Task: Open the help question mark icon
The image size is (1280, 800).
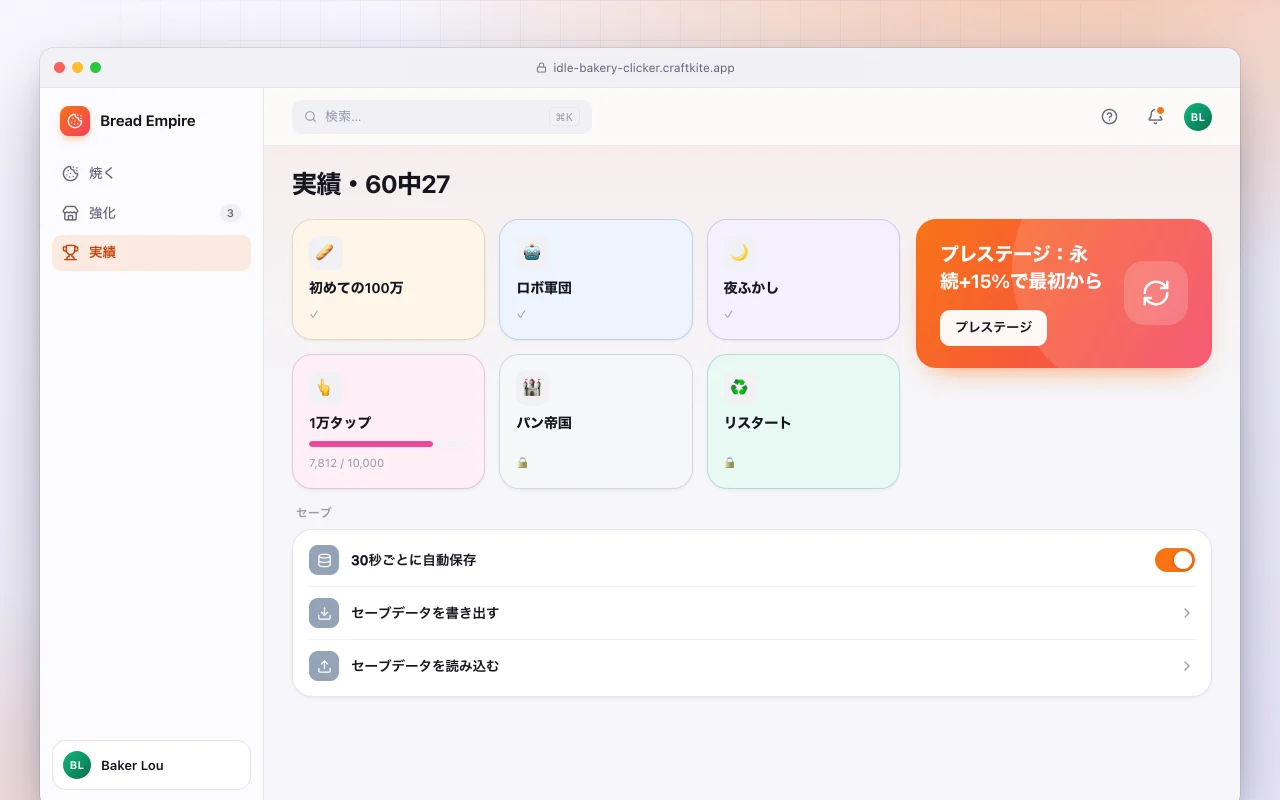Action: tap(1109, 117)
